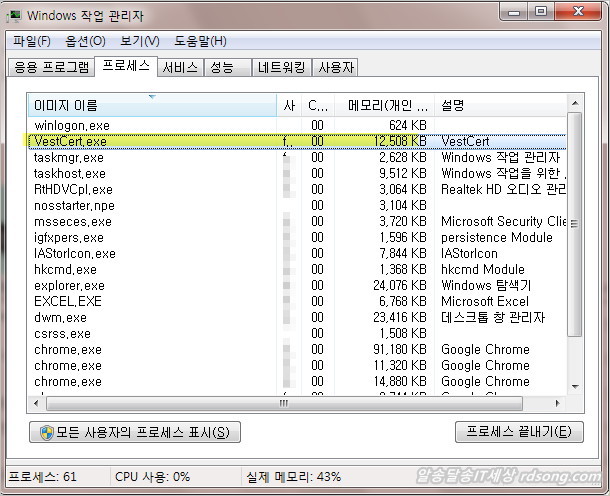Sort by the 메모리(개인 ...) column header
The width and height of the screenshot is (610, 496).
pos(388,105)
